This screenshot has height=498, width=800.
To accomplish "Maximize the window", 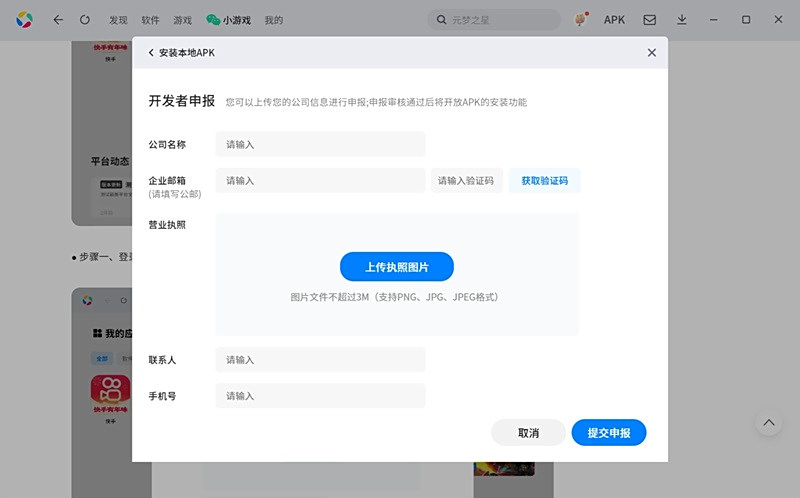I will (x=746, y=20).
